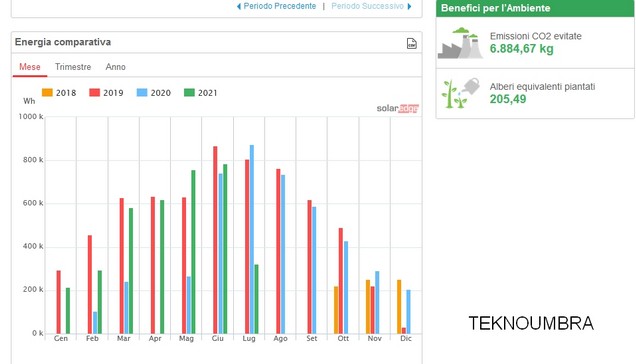Click the Alberi equivalenti piantati label
The image size is (636, 364).
point(542,86)
